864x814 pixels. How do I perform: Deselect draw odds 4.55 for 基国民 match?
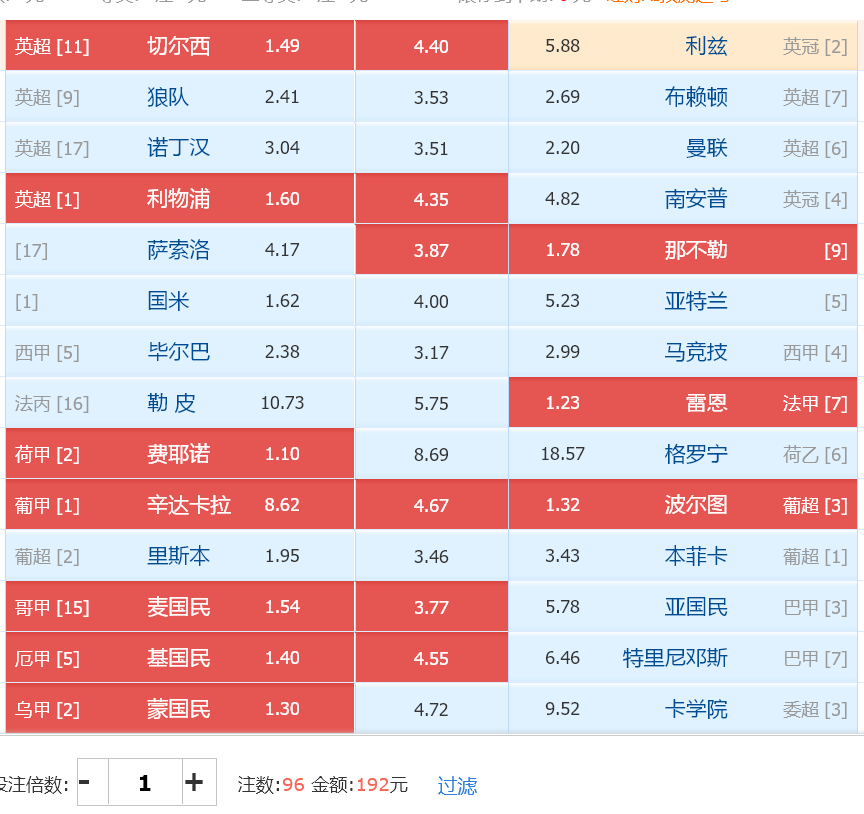431,657
